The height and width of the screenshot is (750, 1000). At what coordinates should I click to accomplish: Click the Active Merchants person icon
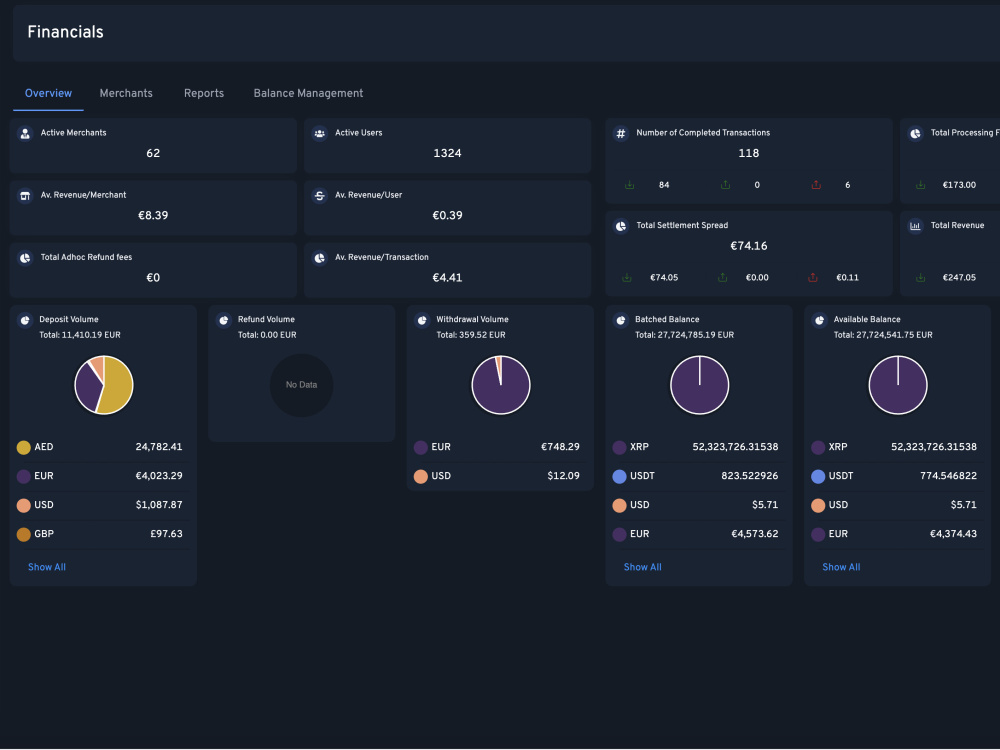pos(25,133)
